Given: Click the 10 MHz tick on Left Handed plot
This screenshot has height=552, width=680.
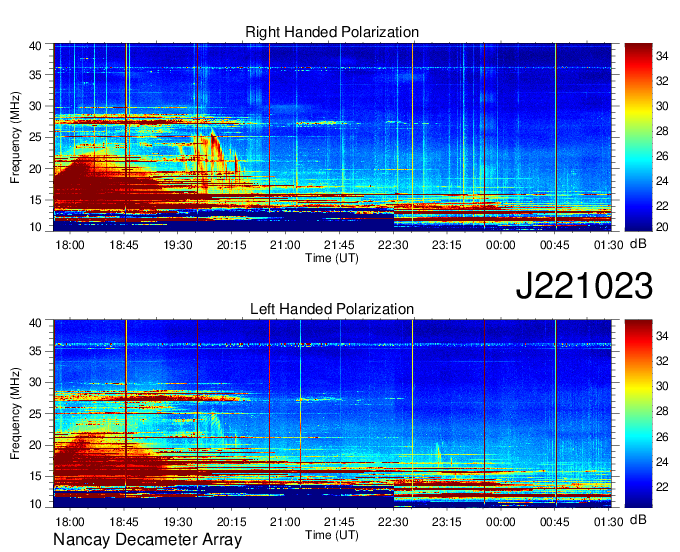Looking at the screenshot, I should 36,504.
